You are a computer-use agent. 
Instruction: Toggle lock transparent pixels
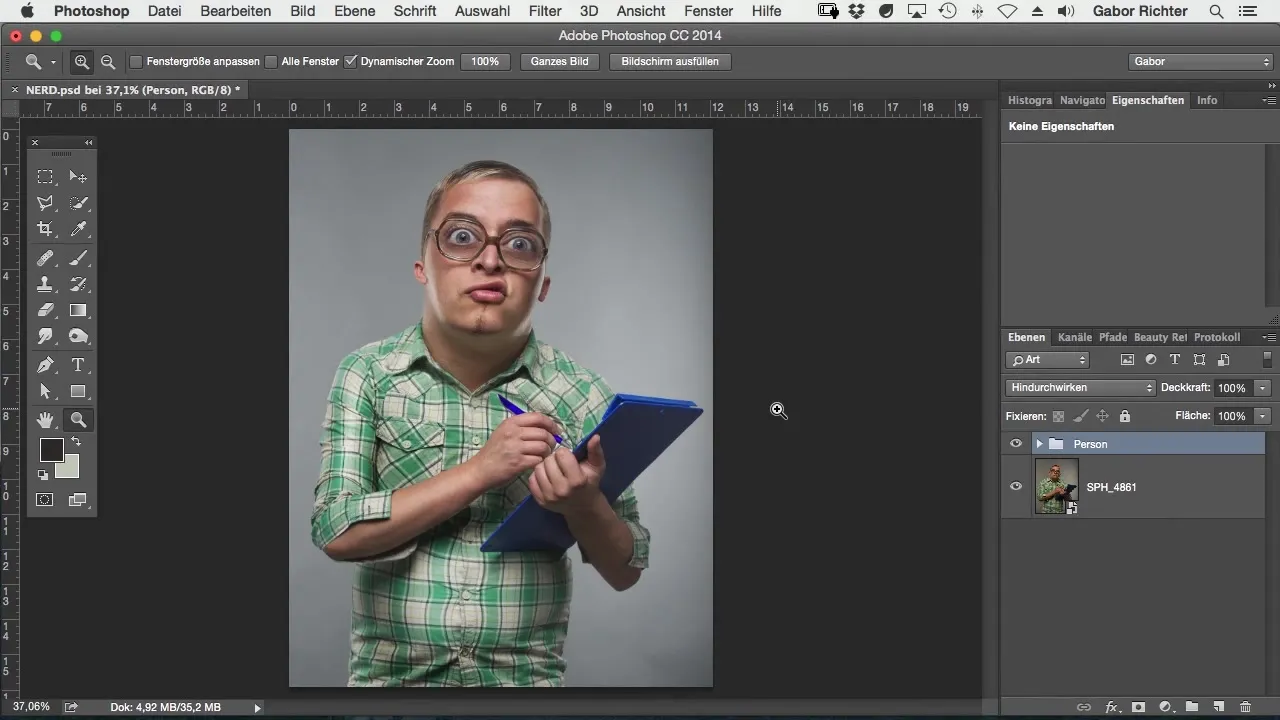pyautogui.click(x=1058, y=416)
